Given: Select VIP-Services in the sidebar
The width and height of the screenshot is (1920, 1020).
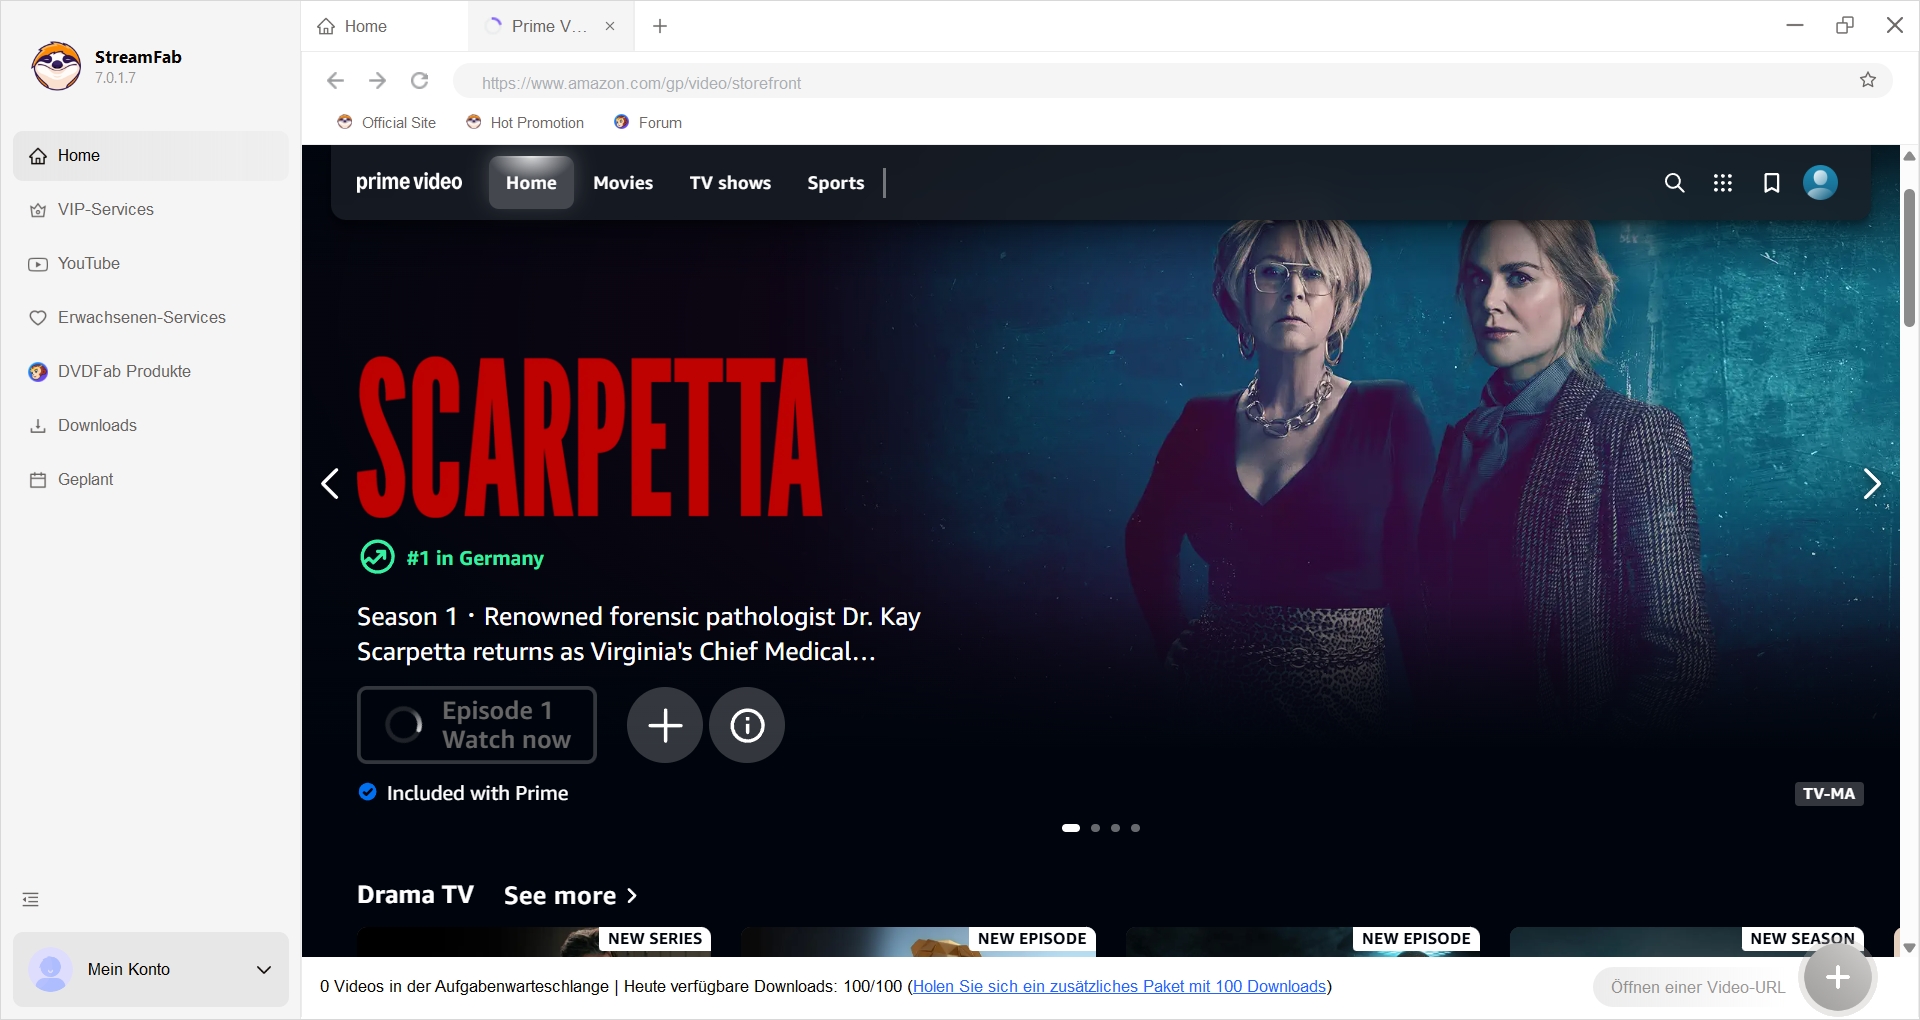Looking at the screenshot, I should [104, 209].
